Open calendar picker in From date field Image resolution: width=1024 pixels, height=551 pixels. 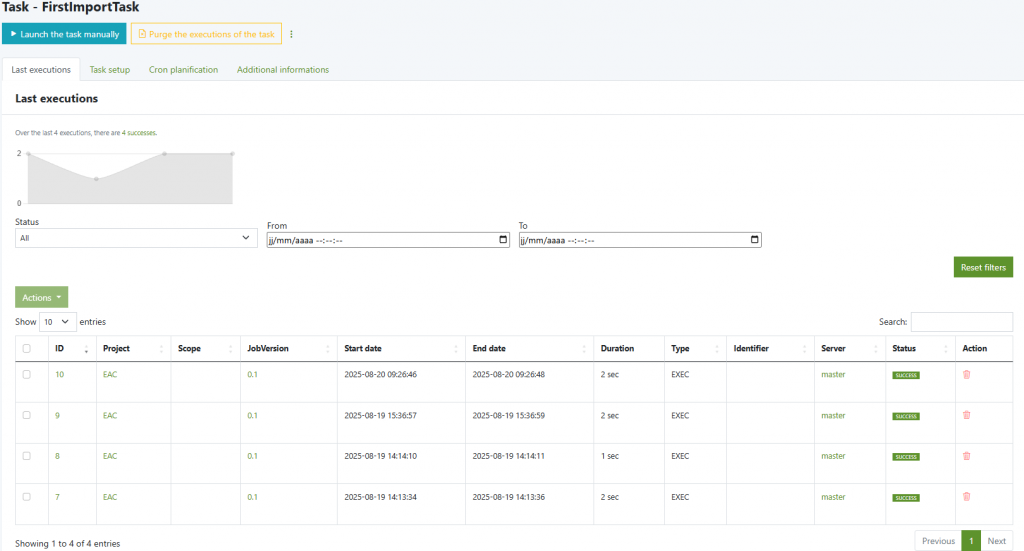tap(502, 240)
